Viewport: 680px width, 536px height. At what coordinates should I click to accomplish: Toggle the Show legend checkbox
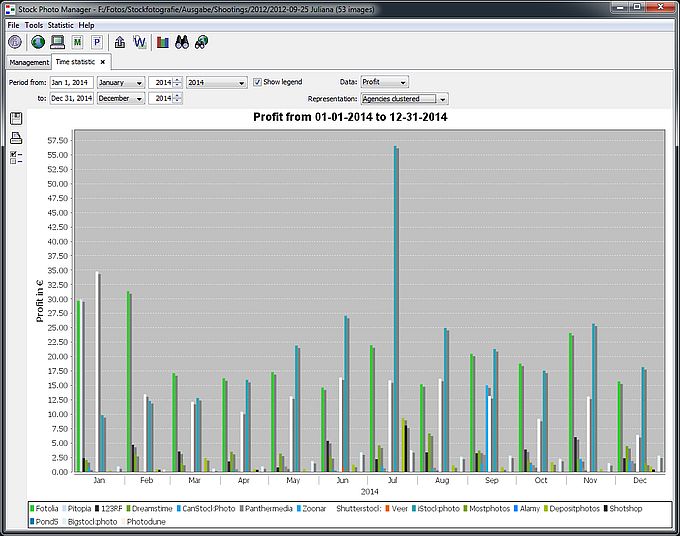coord(257,82)
